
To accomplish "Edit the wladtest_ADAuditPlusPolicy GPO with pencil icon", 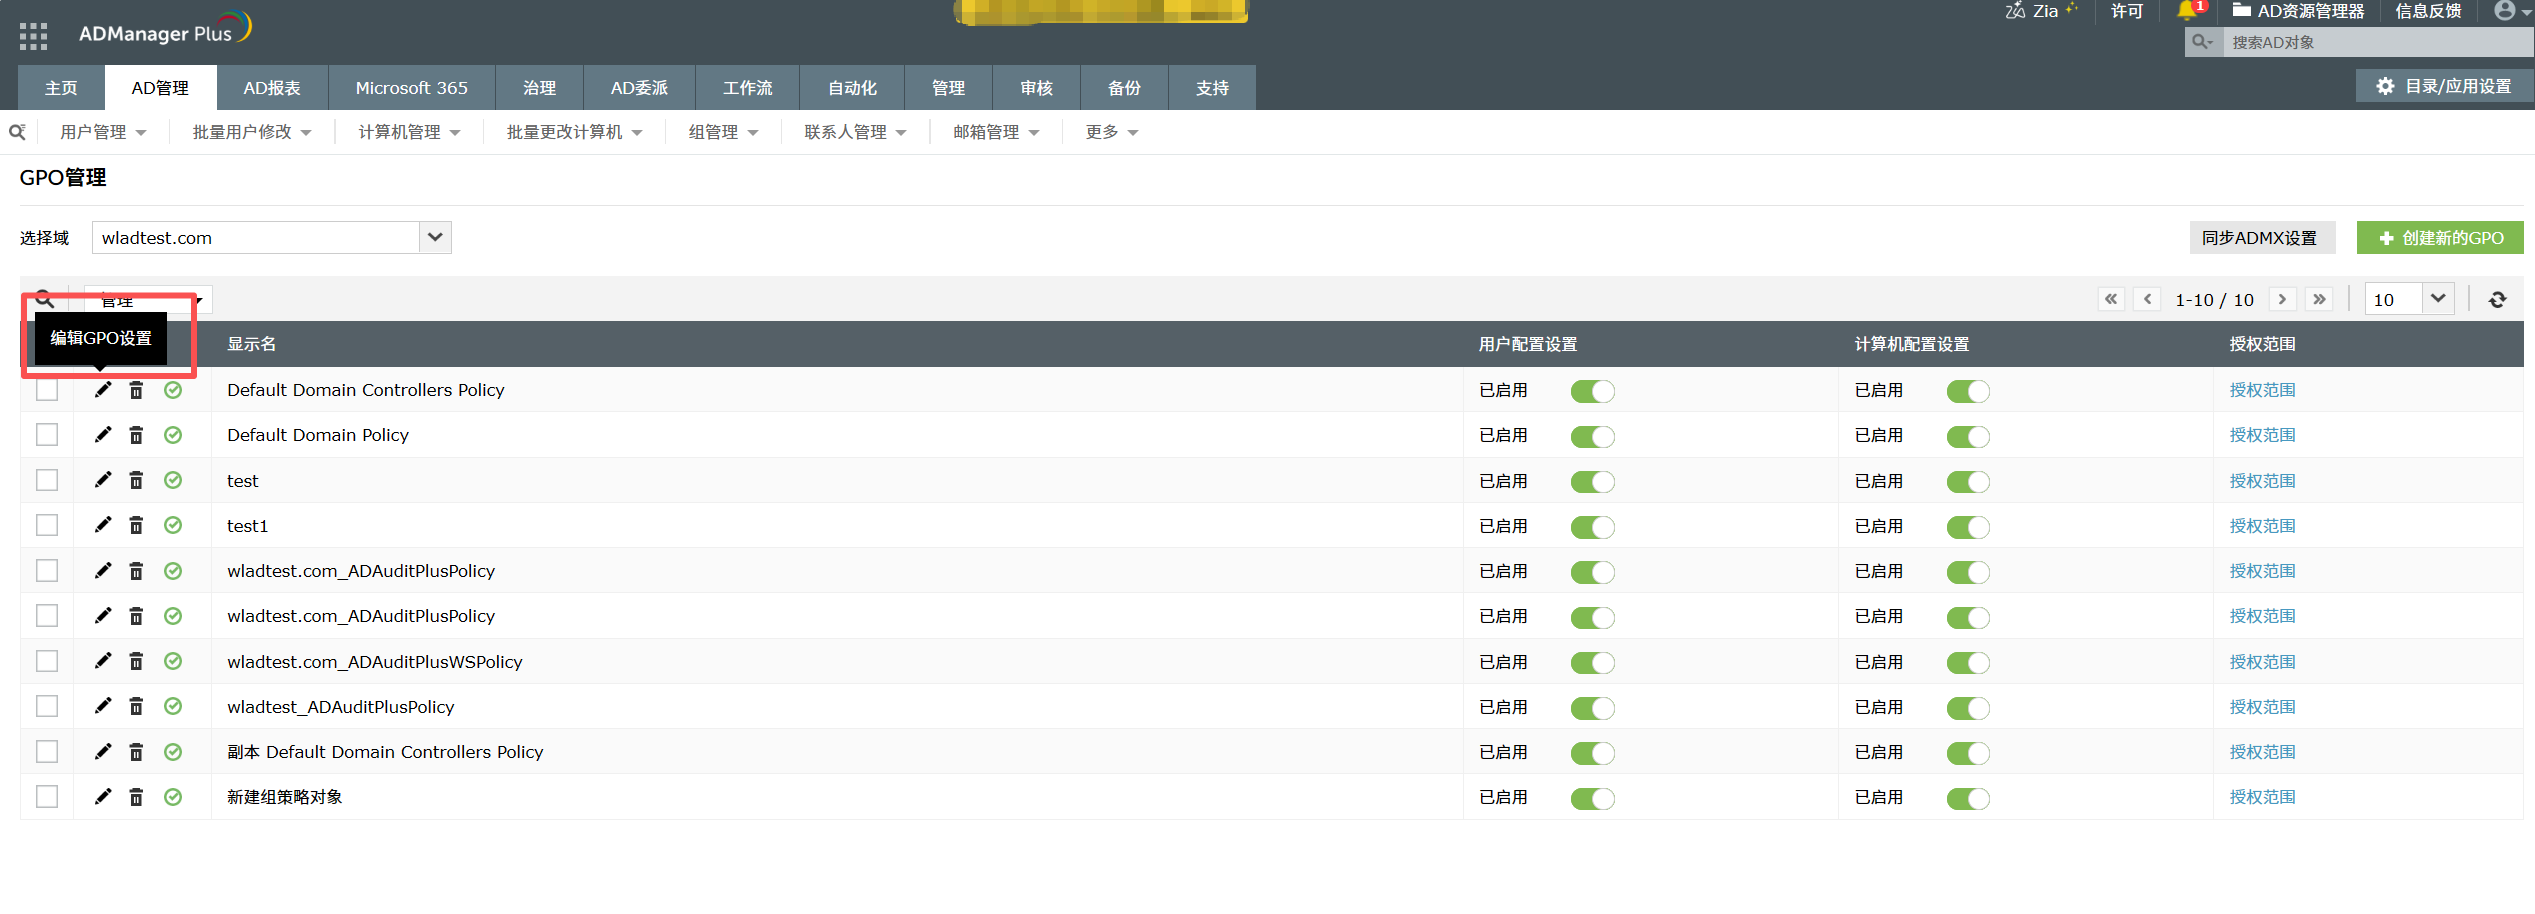I will pos(103,707).
